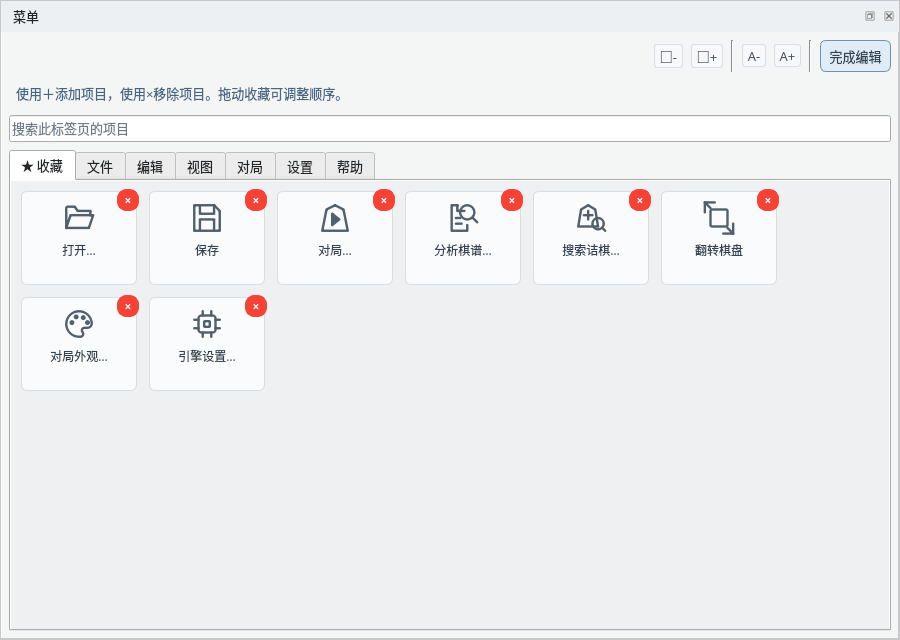Remove 搜索诘棋 via red × badge
This screenshot has height=640, width=900.
[640, 200]
